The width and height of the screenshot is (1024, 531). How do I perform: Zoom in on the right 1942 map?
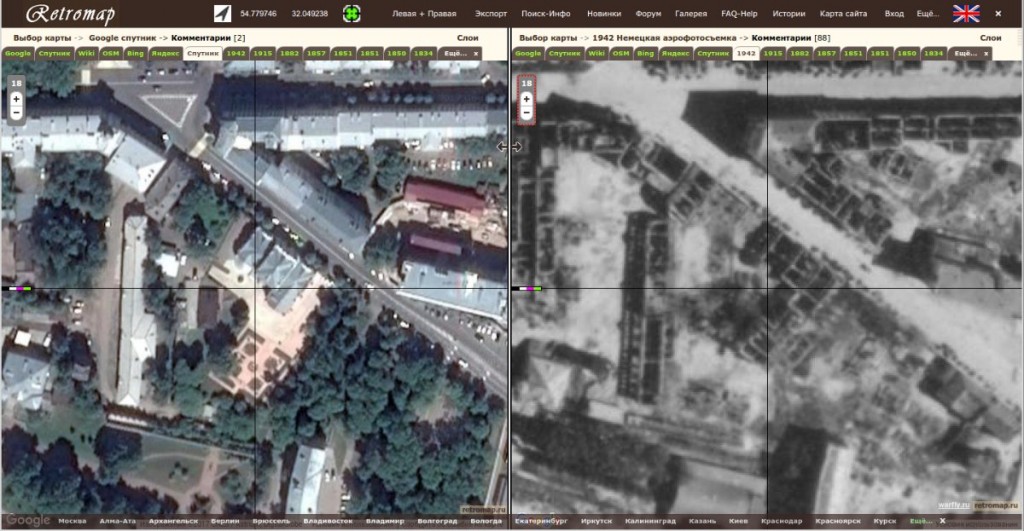coord(526,99)
